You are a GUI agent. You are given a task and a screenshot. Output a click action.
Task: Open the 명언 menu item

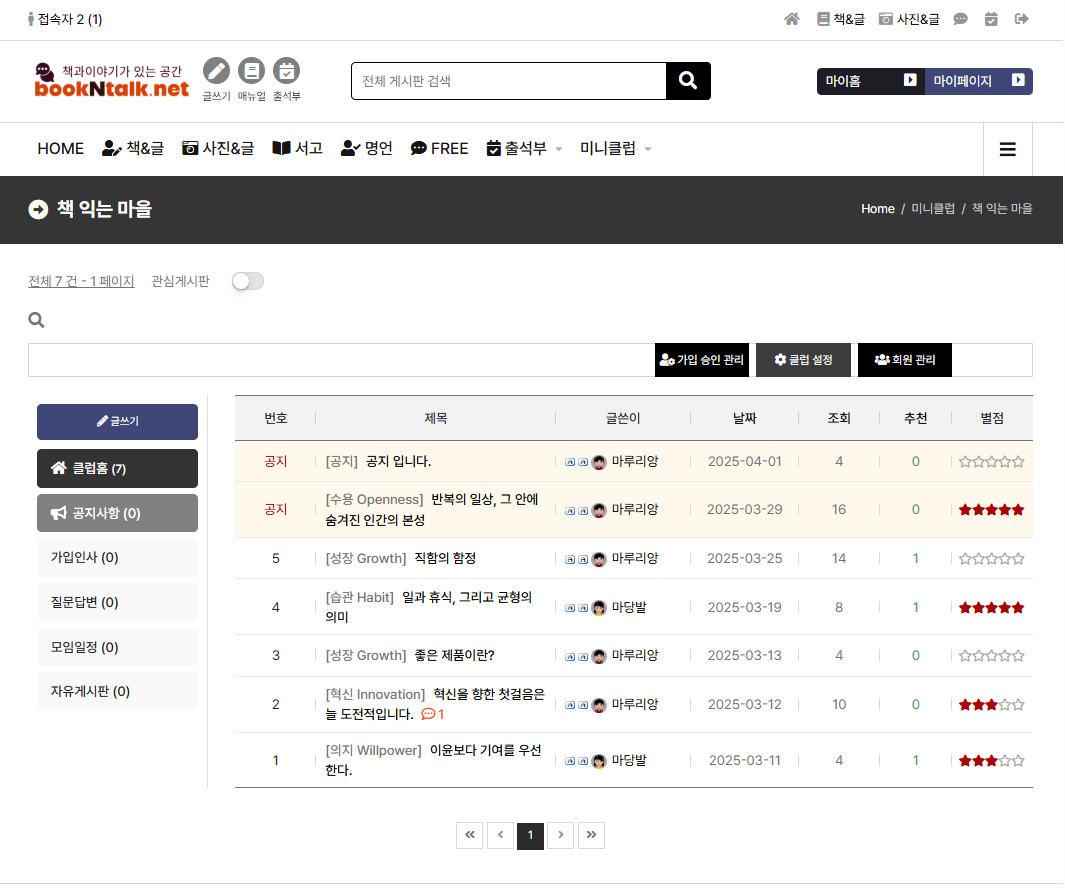pos(366,148)
